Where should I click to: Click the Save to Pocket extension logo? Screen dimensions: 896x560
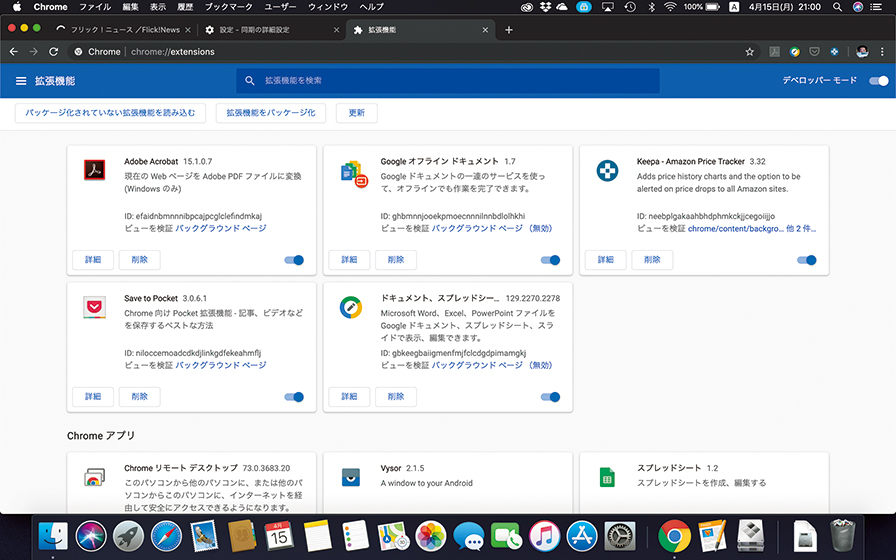coord(95,308)
